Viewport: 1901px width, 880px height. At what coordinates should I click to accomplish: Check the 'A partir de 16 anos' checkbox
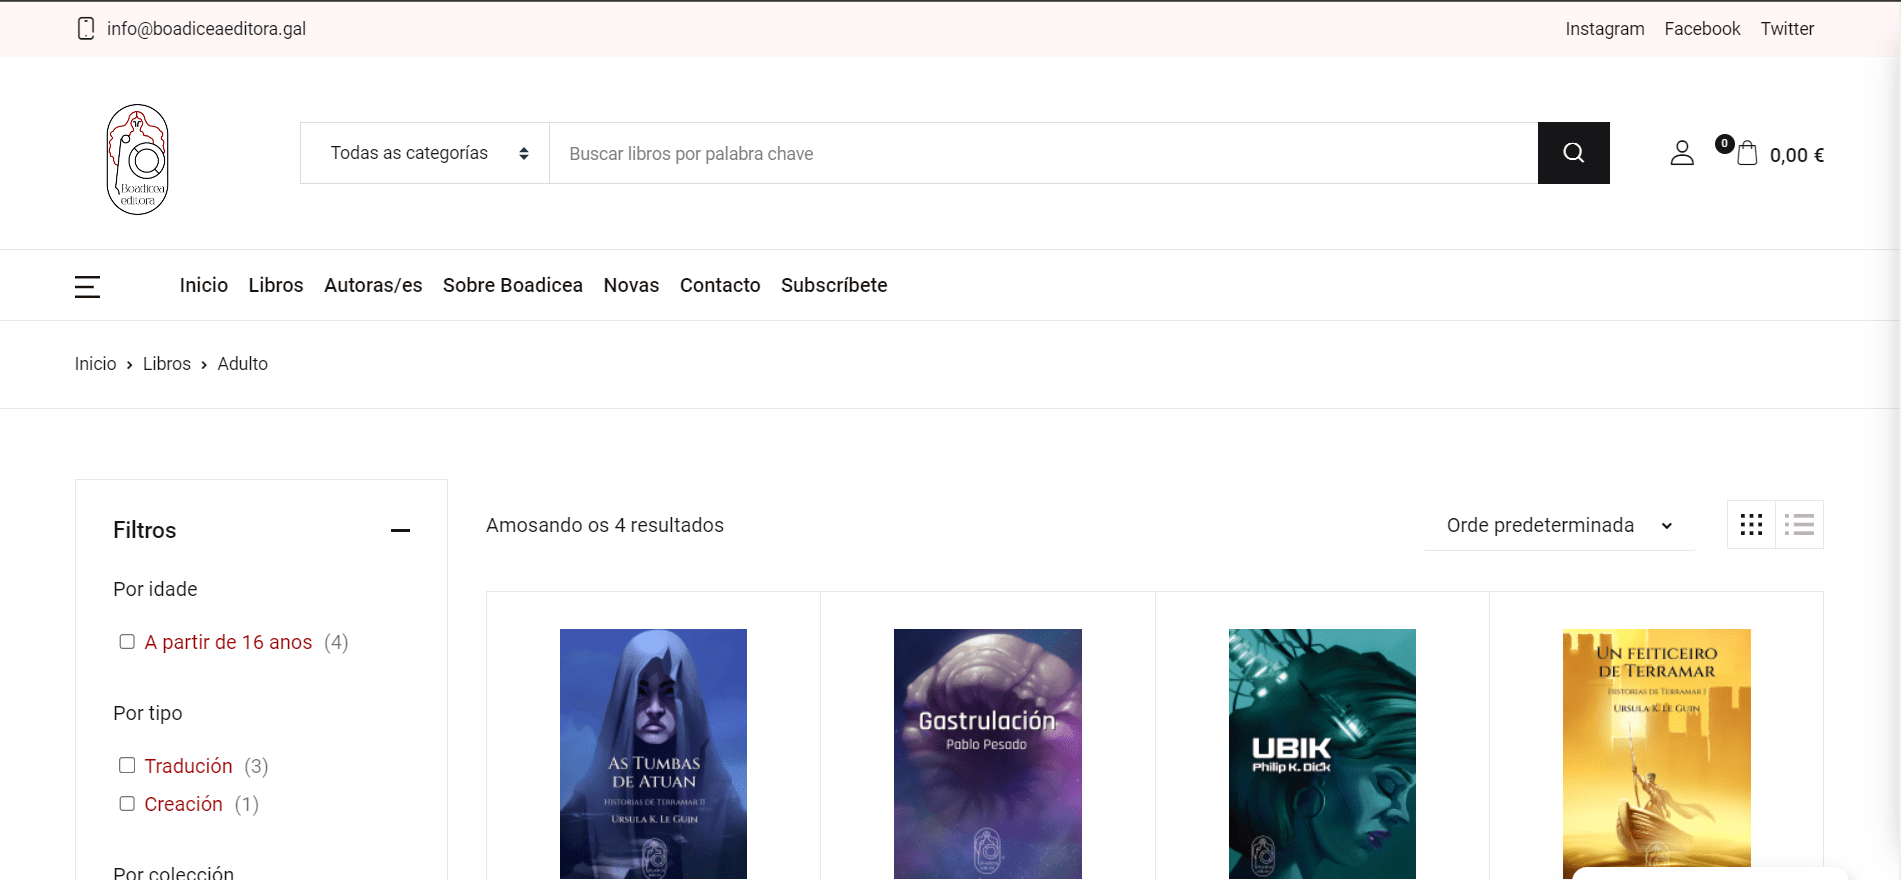[127, 642]
